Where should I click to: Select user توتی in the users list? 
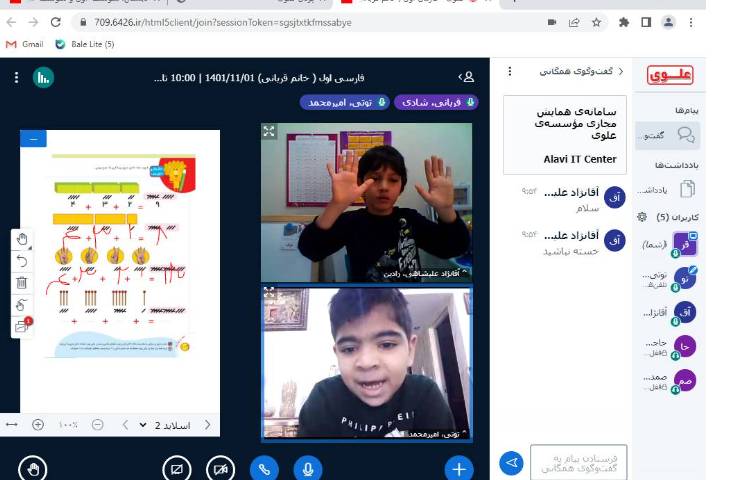coord(671,279)
